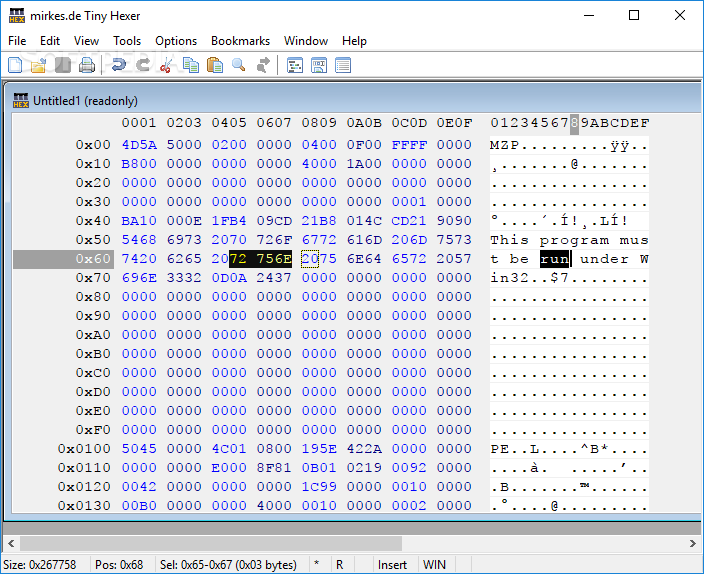704x574 pixels.
Task: Cut selection using the scissors icon
Action: 167,66
